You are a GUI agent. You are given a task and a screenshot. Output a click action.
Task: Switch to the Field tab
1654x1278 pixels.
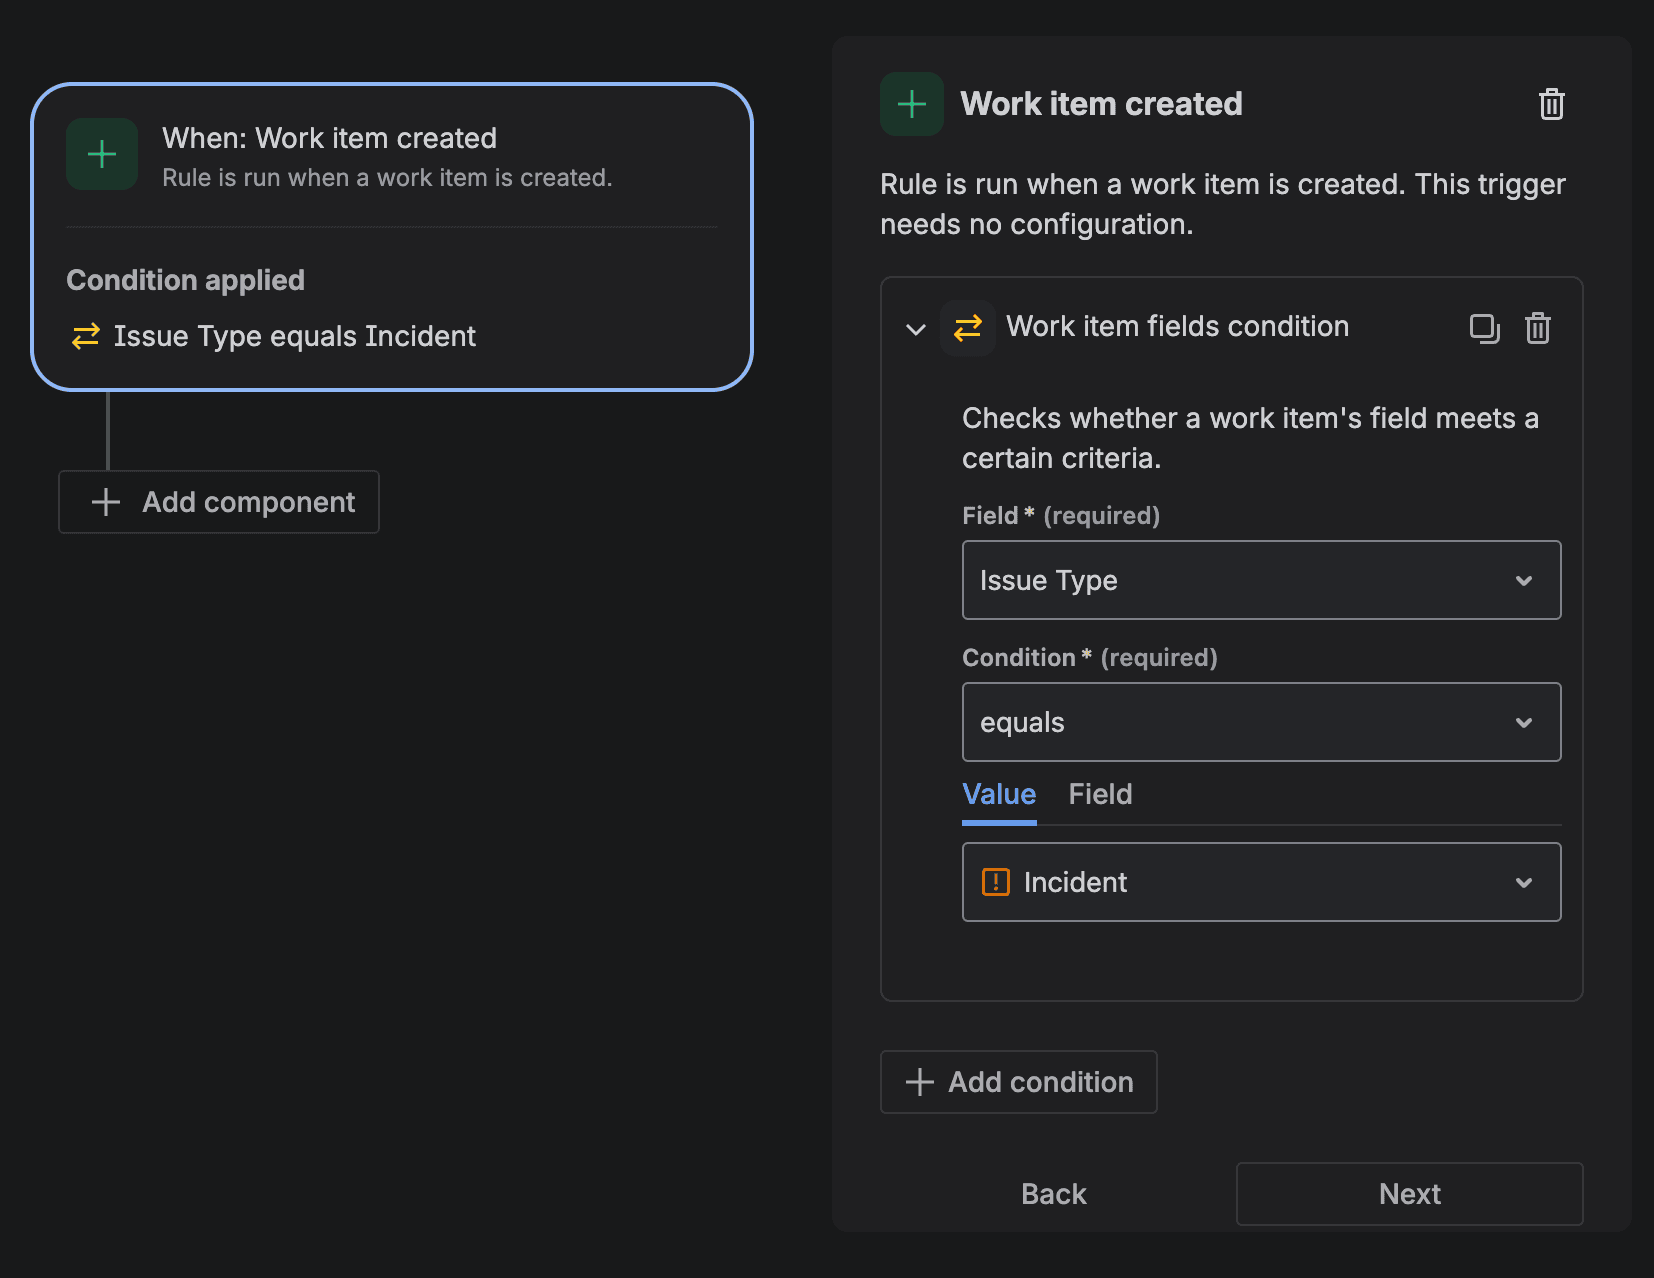coord(1100,794)
